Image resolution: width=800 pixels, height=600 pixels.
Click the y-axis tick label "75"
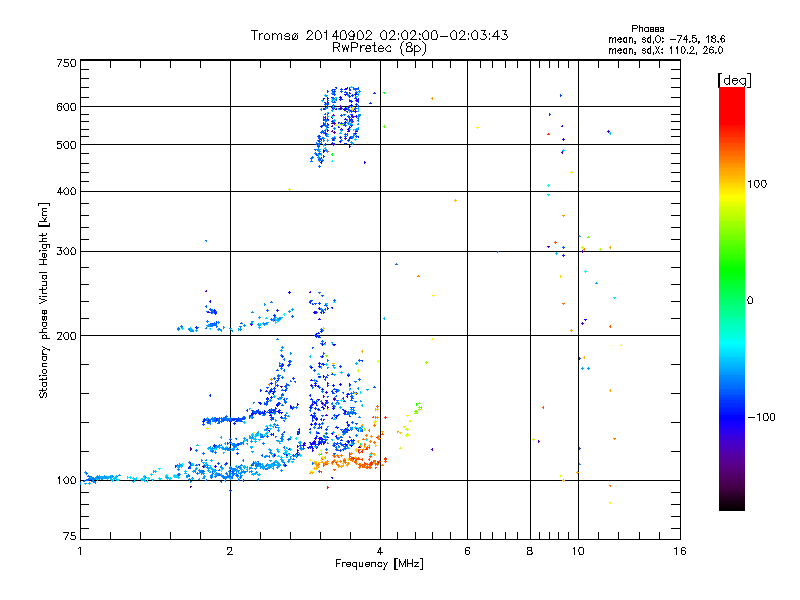coord(70,536)
